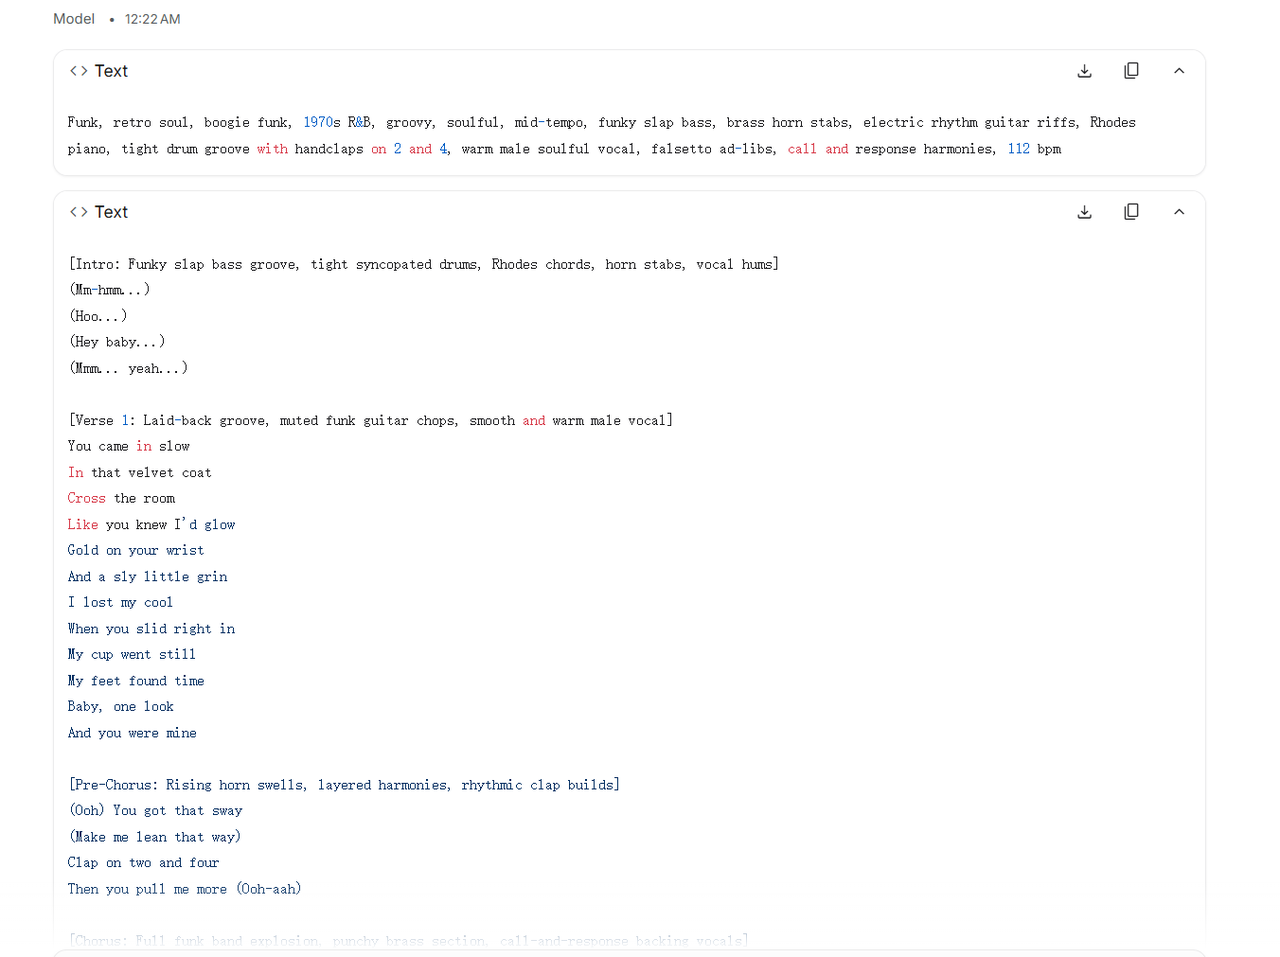
Task: Click the 12:22 AM timestamp
Action: coord(153,19)
